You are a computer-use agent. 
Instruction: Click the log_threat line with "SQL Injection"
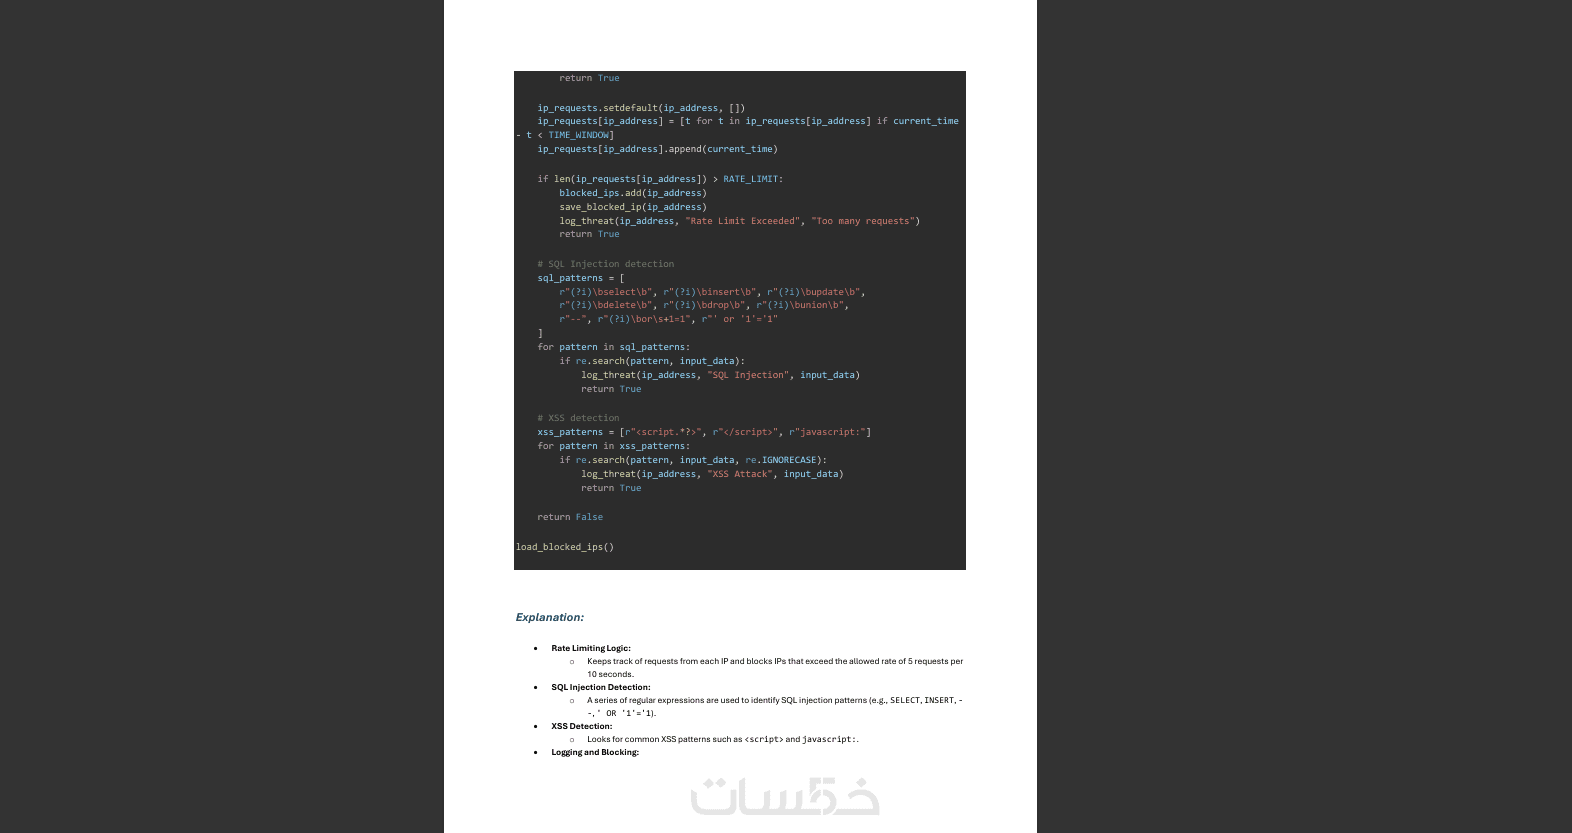coord(720,375)
